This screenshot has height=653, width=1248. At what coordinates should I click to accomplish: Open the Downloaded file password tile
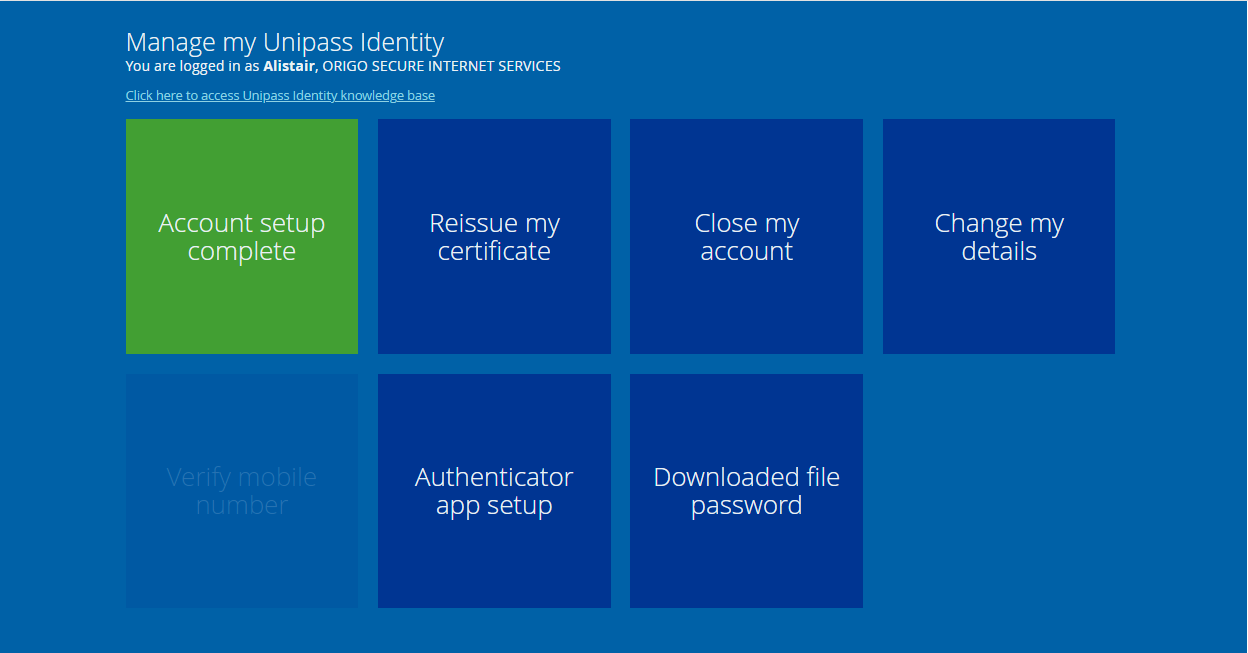click(x=746, y=491)
